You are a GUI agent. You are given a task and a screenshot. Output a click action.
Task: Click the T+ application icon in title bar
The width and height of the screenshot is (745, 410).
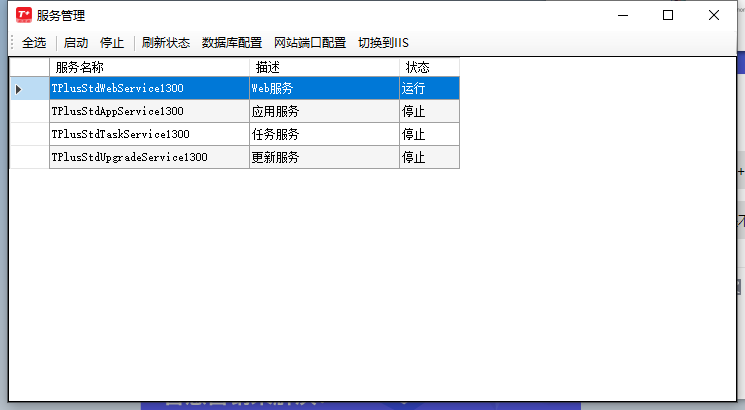tap(24, 15)
